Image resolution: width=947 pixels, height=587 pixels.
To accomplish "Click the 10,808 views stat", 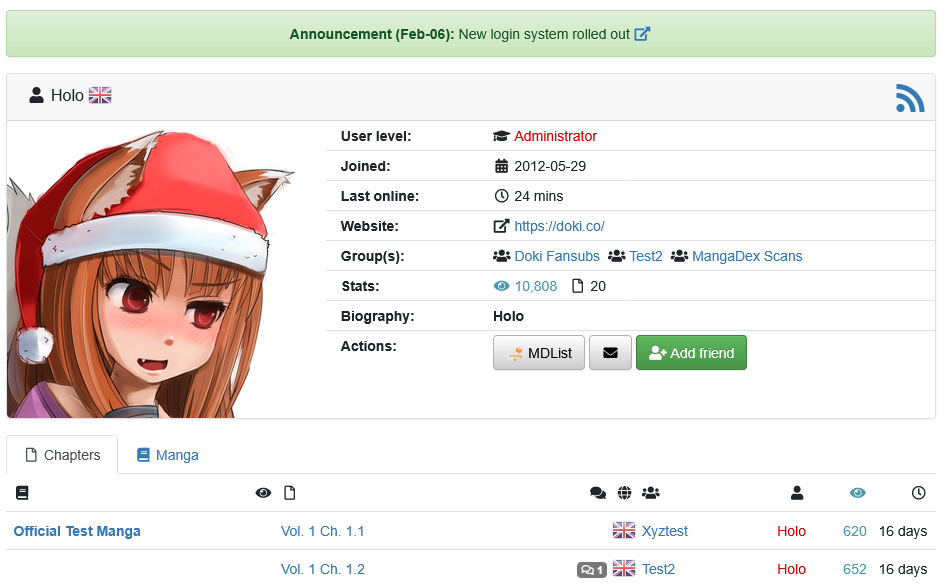I will click(536, 286).
